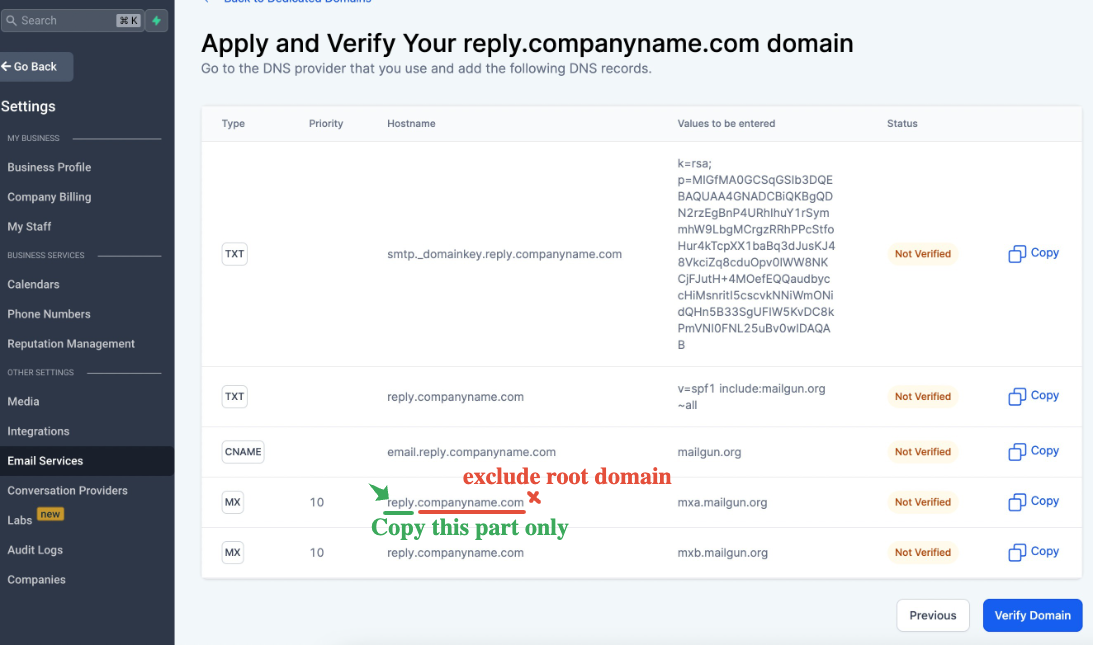The image size is (1093, 645).
Task: Click the Go Back arrow button
Action: click(34, 67)
